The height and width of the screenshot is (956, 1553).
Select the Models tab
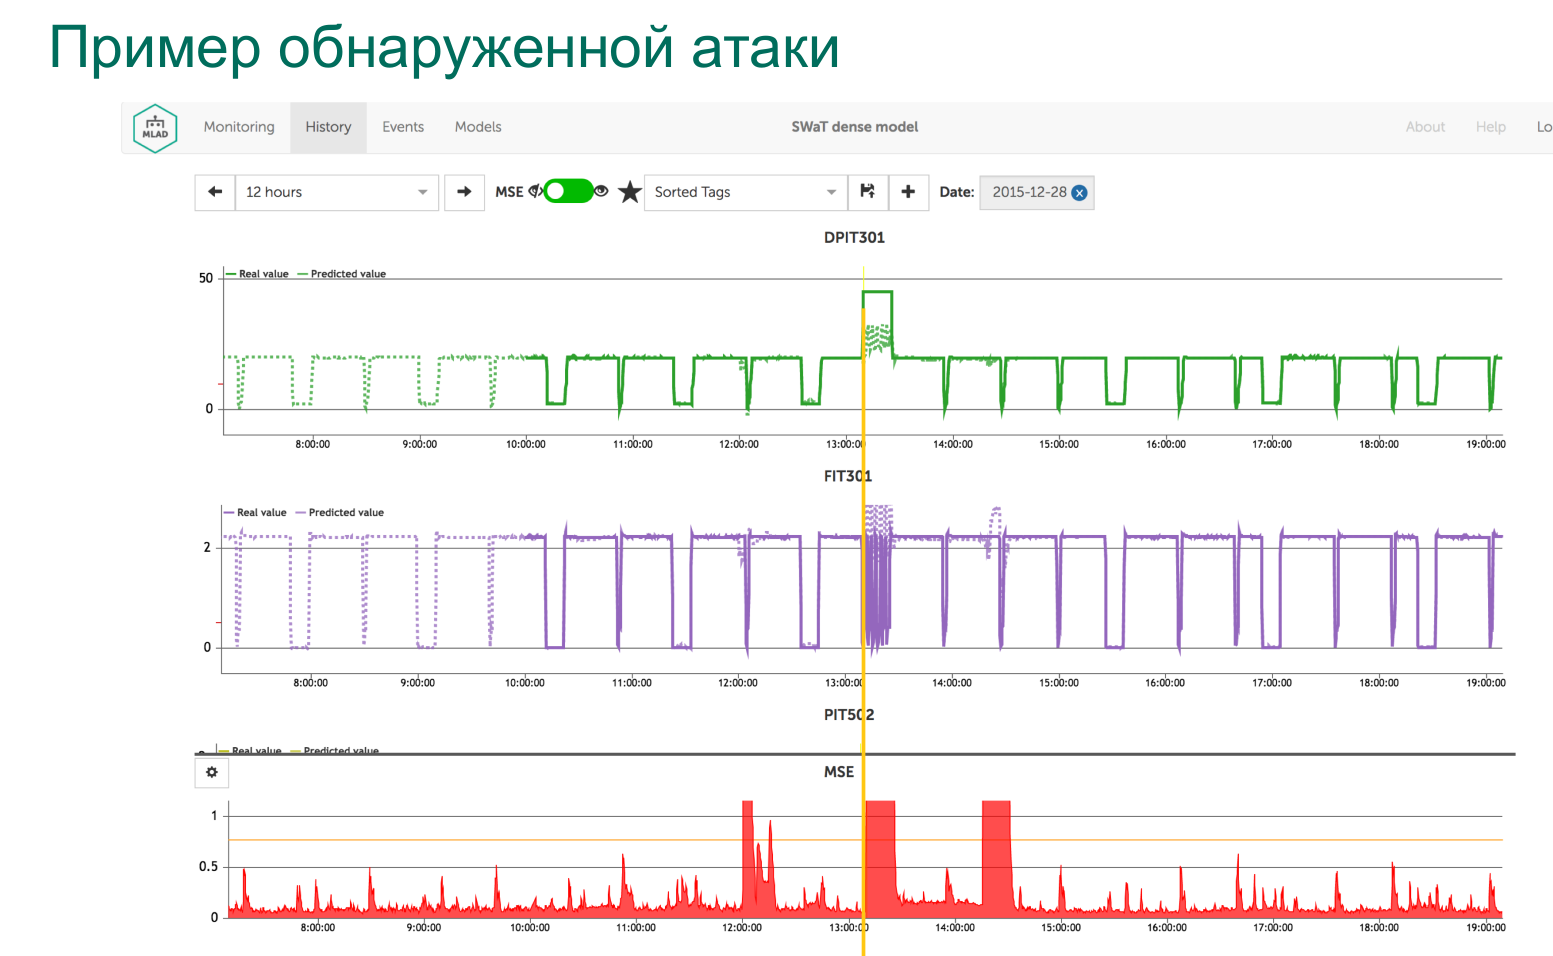(x=478, y=127)
